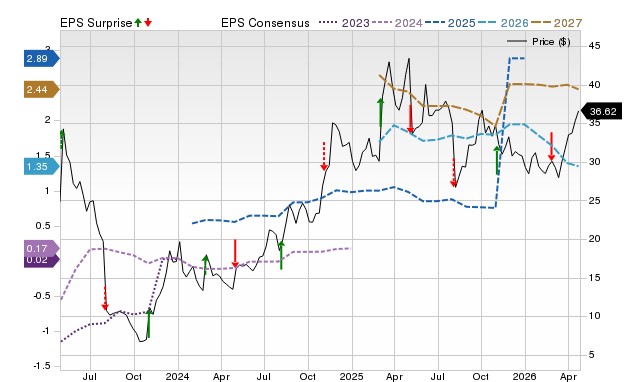Screen dimensions: 640x382
Task: Click the -1.5 label on the EPS axis
Action: click(42, 366)
